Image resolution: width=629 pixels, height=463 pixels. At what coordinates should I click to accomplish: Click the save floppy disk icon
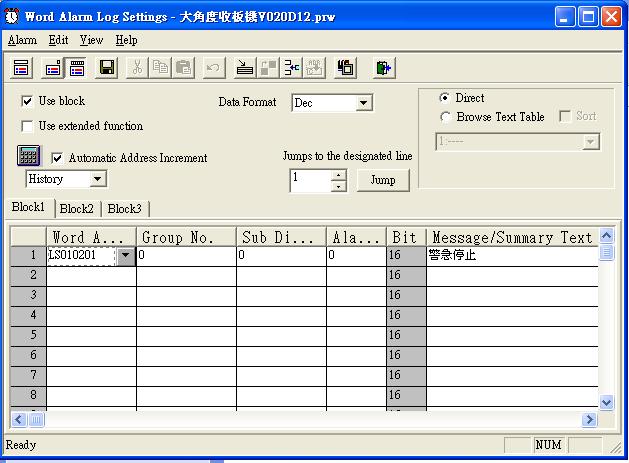pos(106,68)
